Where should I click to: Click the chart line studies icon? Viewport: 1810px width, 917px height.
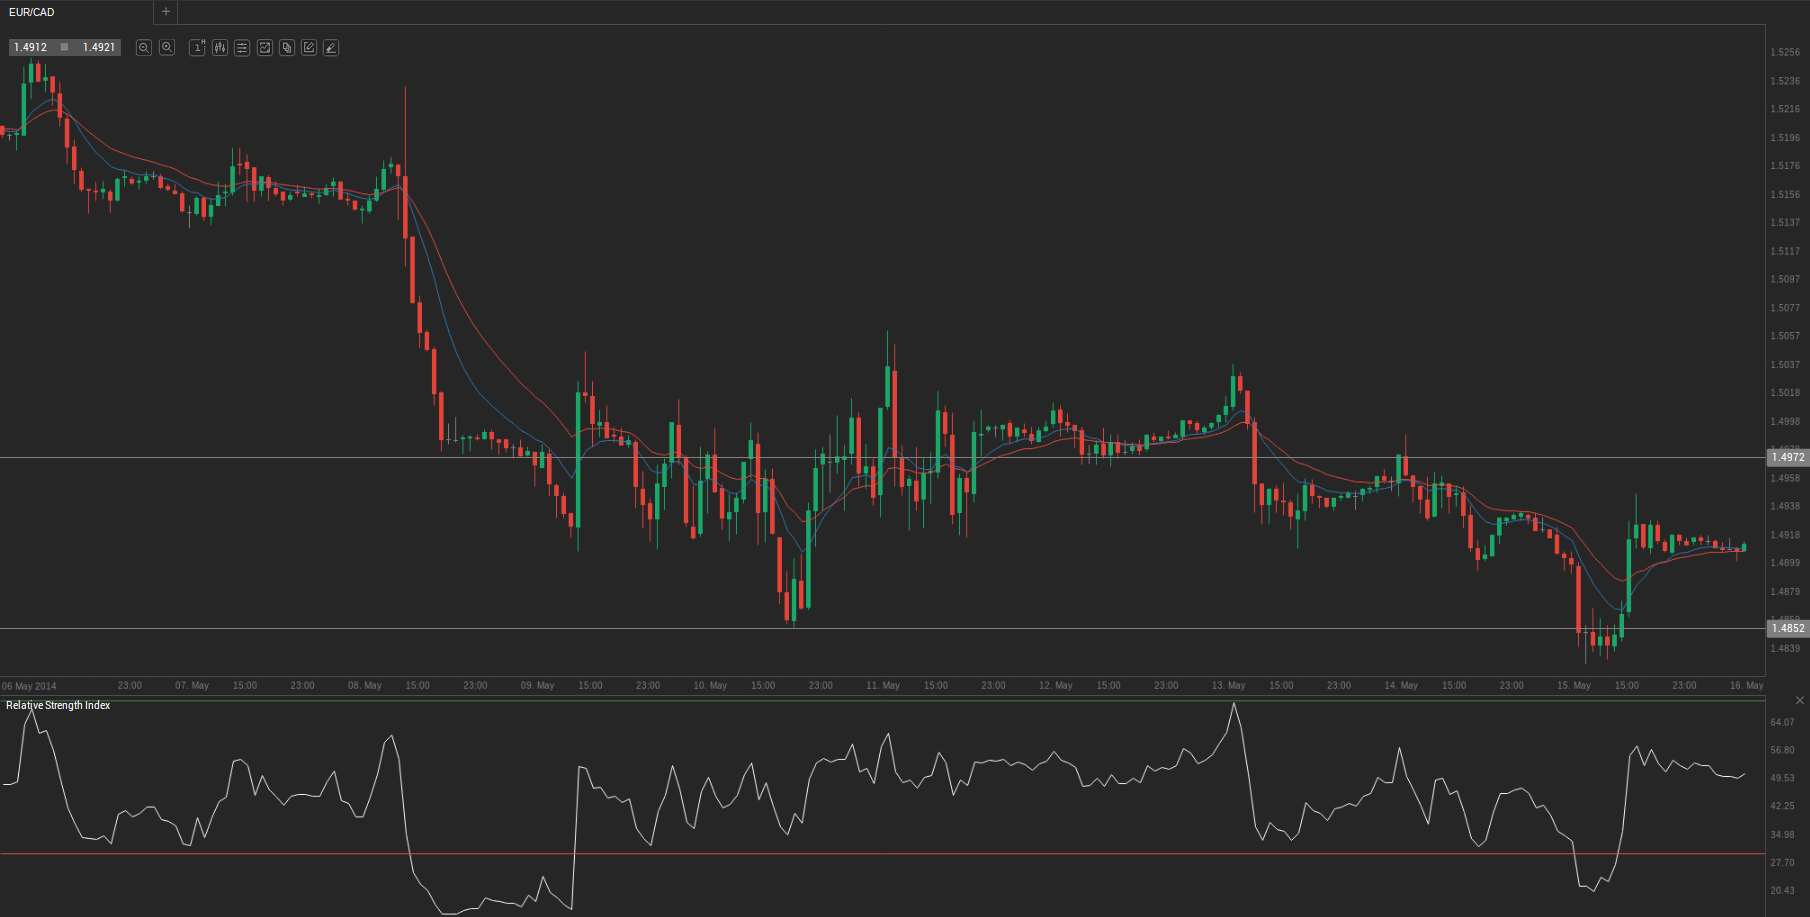pos(265,47)
